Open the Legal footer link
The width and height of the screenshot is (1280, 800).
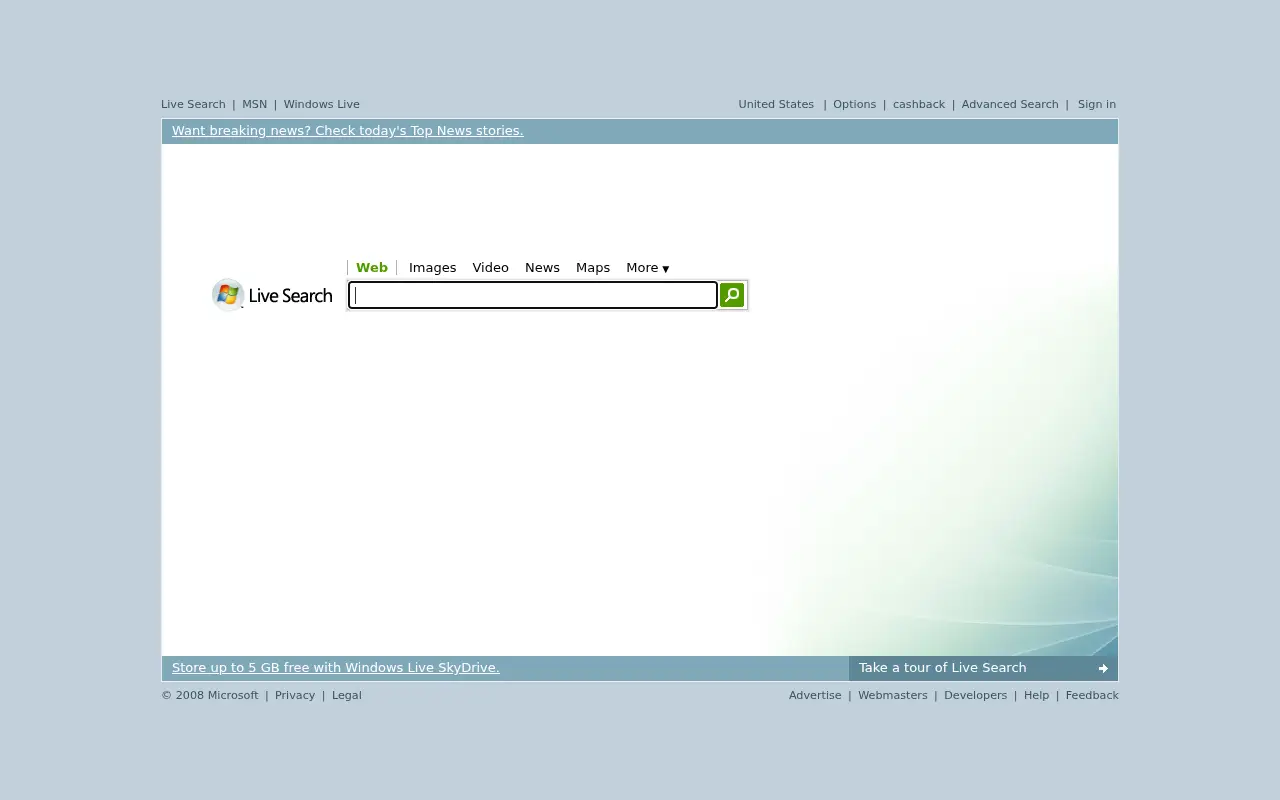347,695
